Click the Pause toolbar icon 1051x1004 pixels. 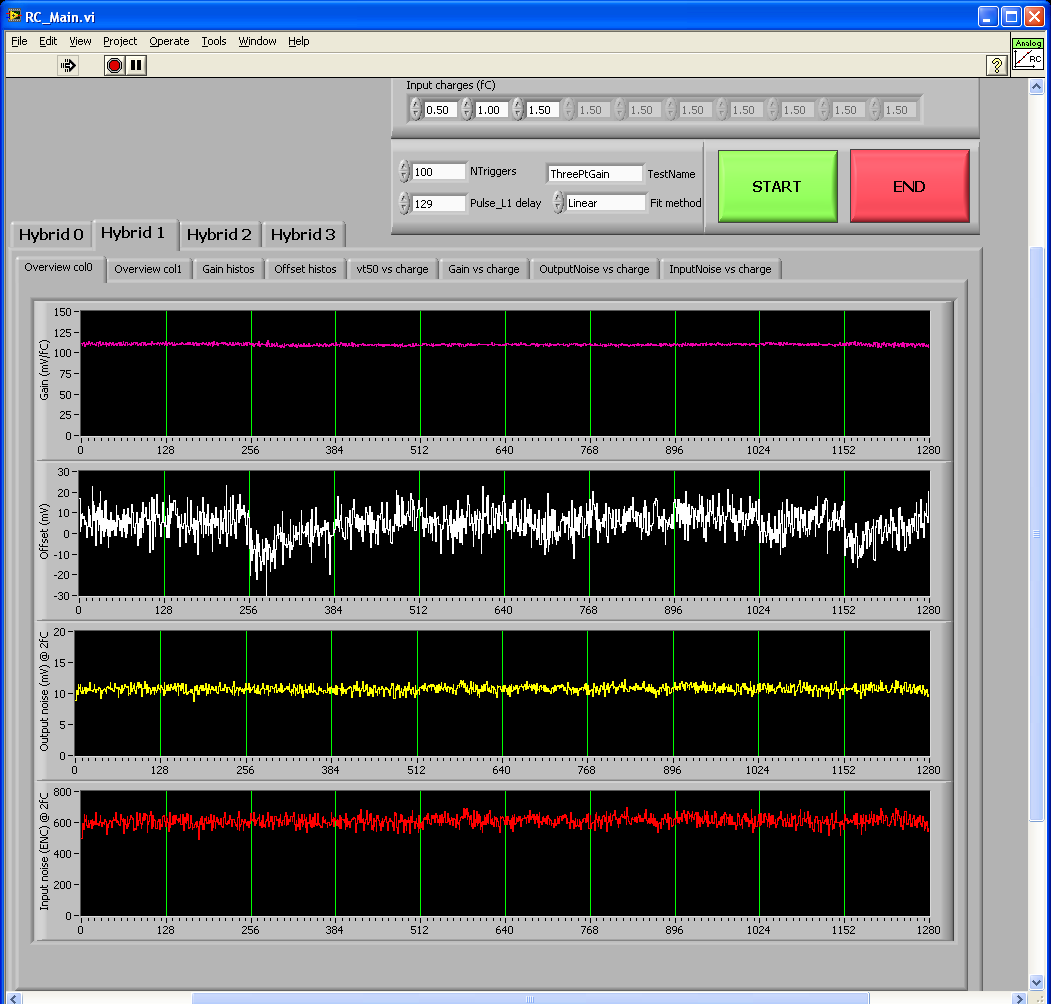tap(136, 66)
